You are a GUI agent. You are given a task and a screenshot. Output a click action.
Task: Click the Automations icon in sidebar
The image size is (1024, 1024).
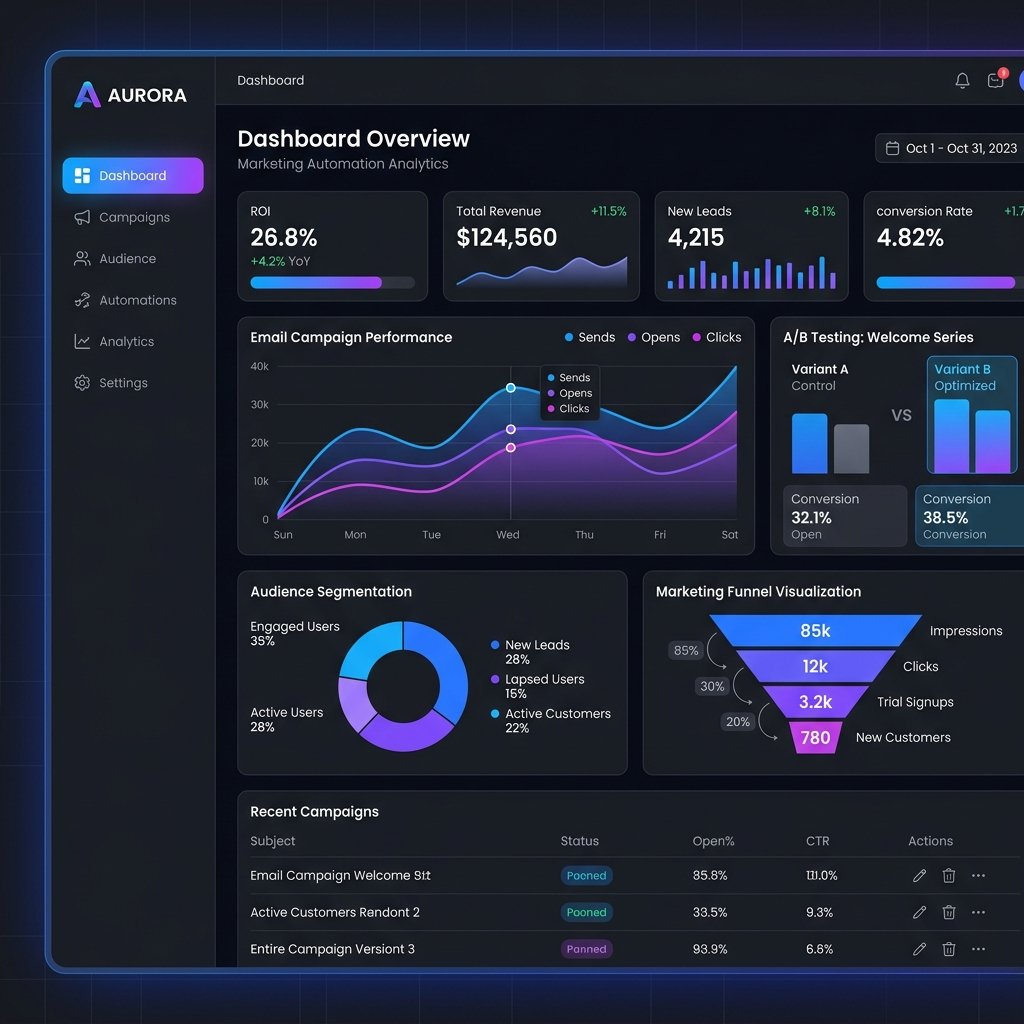(x=82, y=300)
